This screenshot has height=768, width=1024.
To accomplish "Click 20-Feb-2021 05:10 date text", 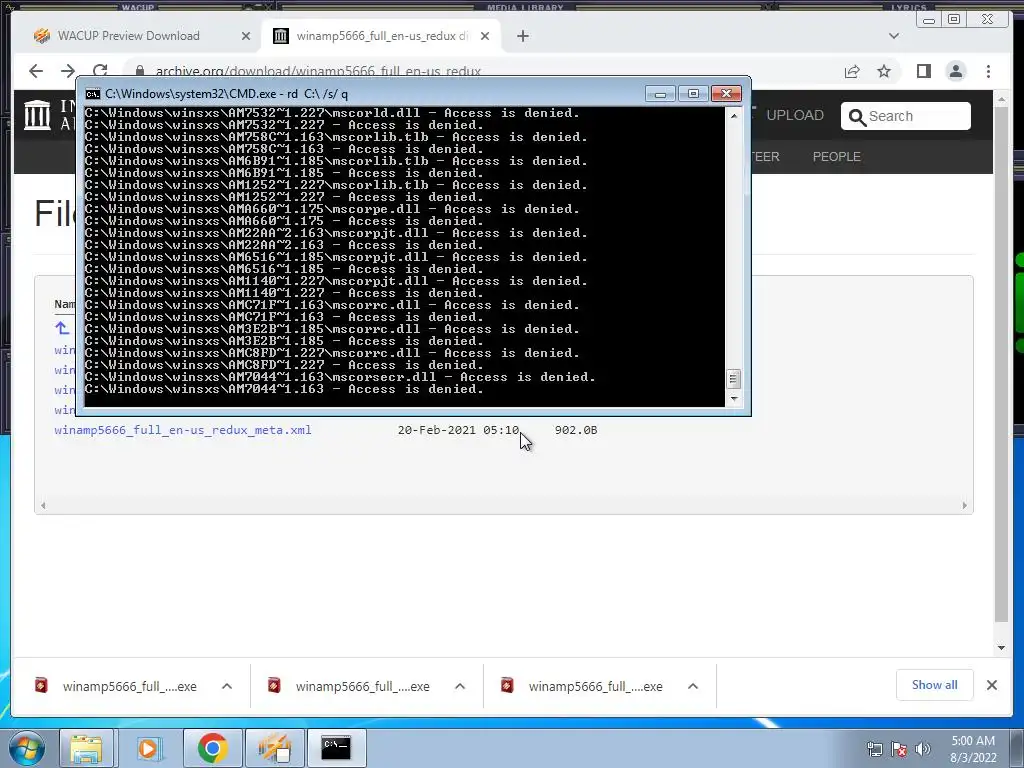I will [x=458, y=430].
